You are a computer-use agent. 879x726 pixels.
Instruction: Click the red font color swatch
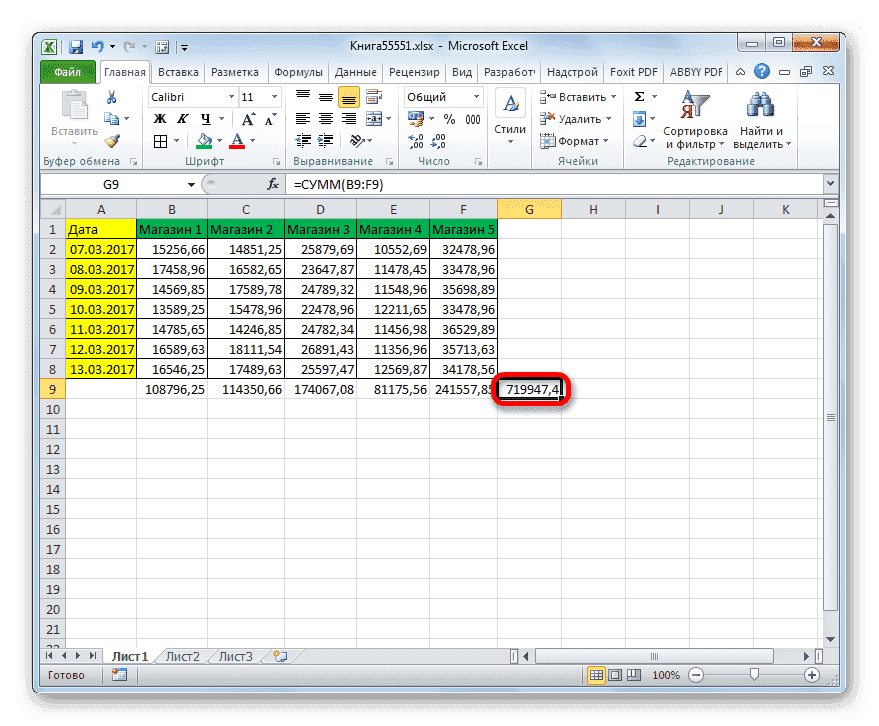[238, 144]
